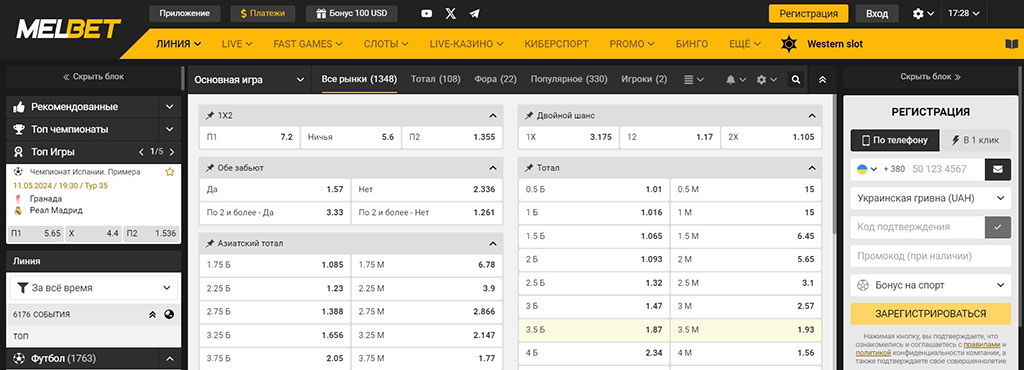
Task: Click the Регистрация button
Action: (808, 14)
